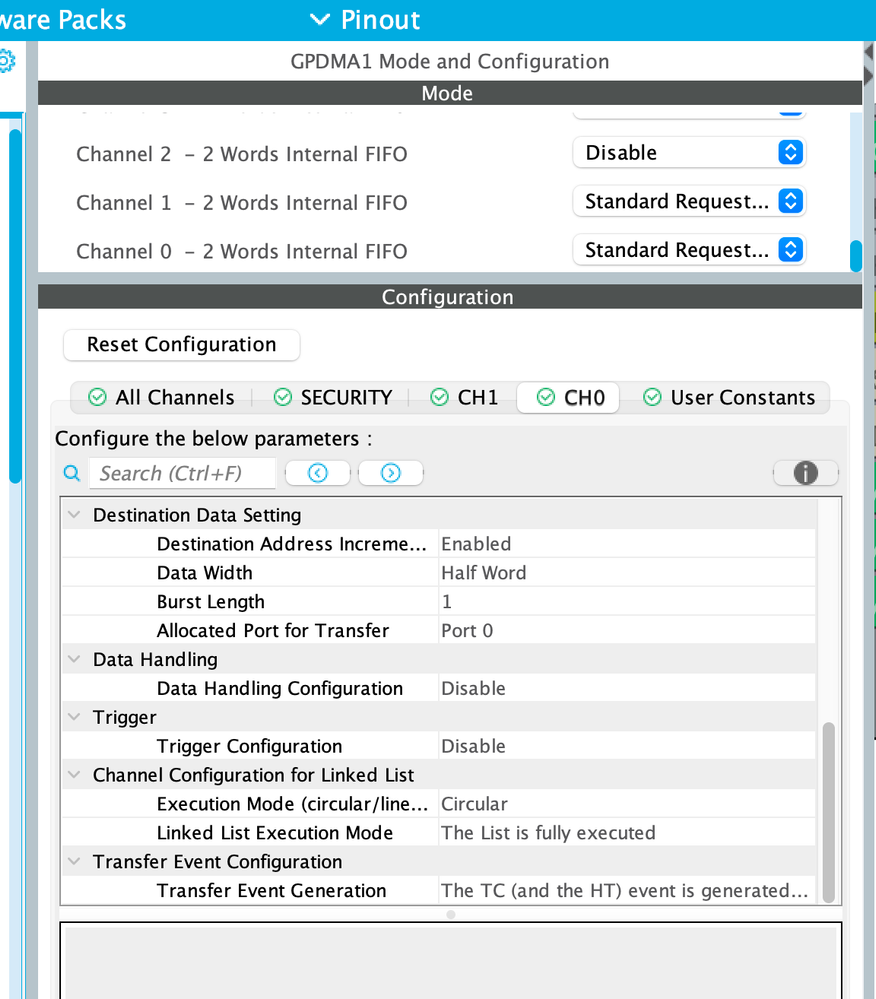Click the left sidebar blue scrollbar
The height and width of the screenshot is (999, 876).
pyautogui.click(x=15, y=306)
